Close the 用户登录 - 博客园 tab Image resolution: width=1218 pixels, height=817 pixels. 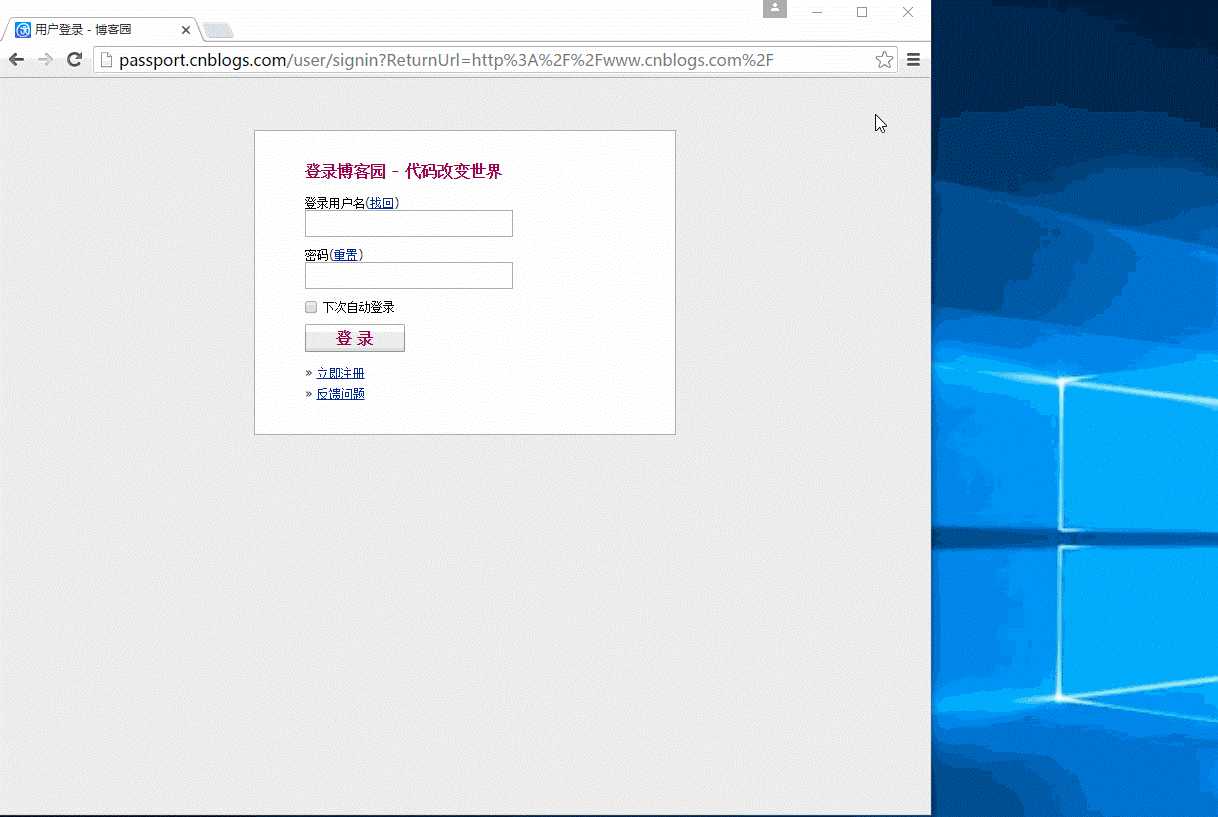[185, 30]
